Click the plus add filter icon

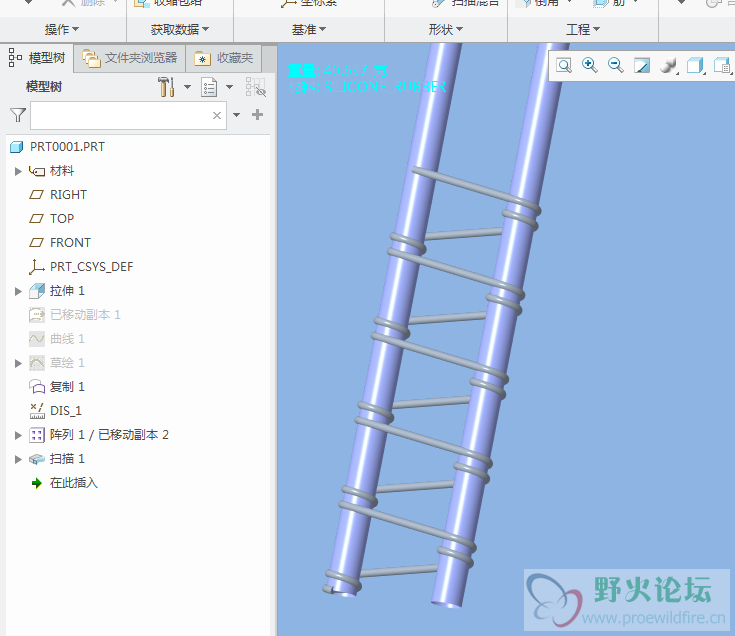tap(257, 115)
